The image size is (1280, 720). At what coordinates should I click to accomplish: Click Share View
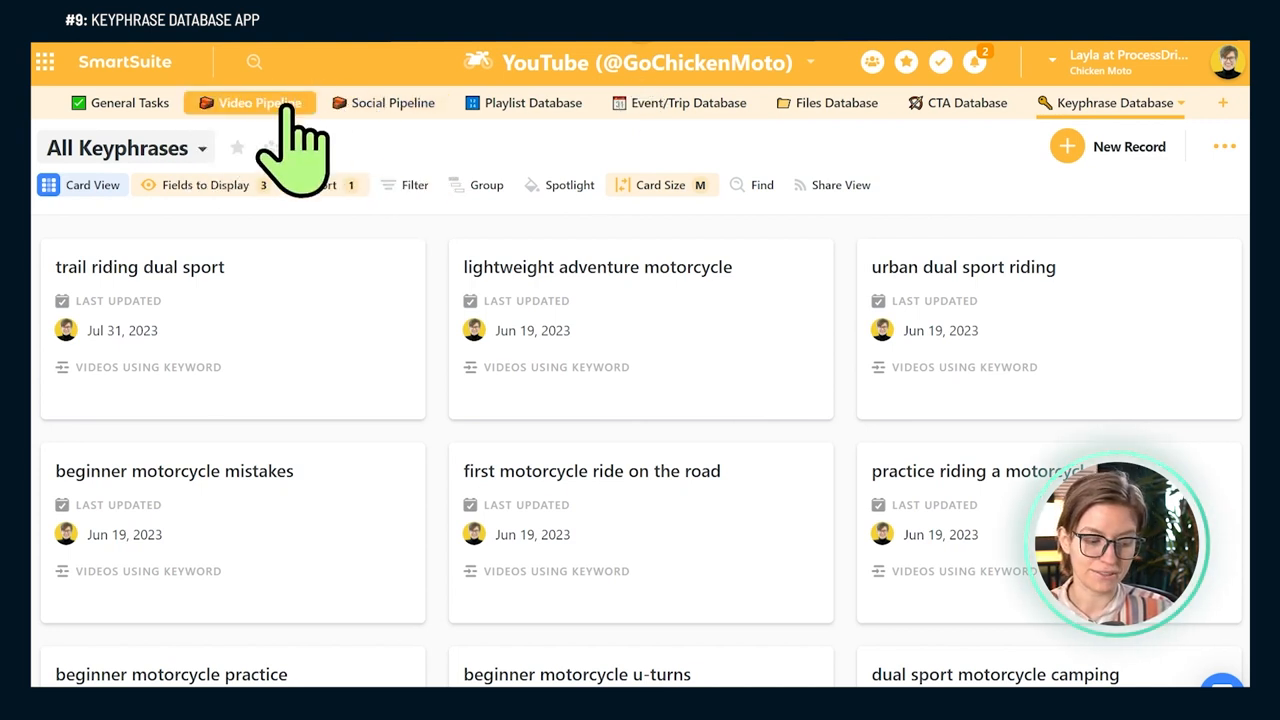pos(831,185)
